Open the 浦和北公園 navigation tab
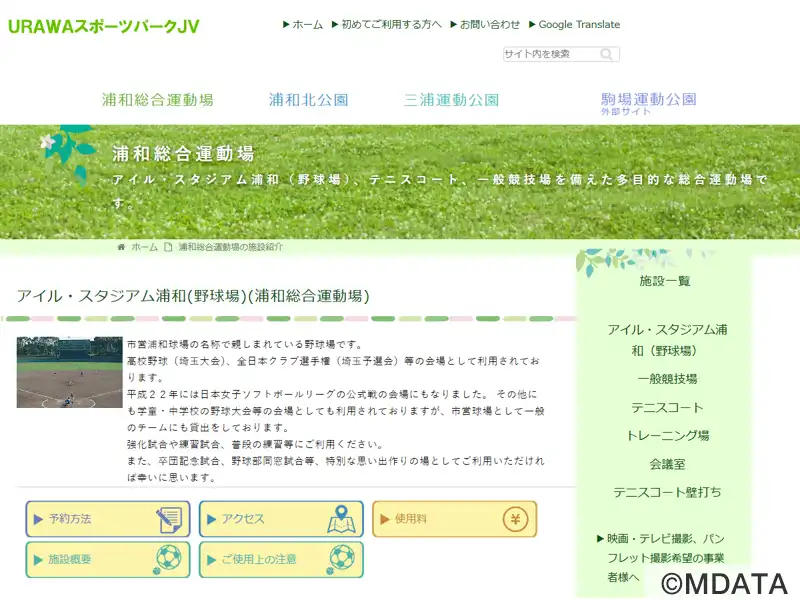Screen dimensions: 800x600 (x=308, y=100)
